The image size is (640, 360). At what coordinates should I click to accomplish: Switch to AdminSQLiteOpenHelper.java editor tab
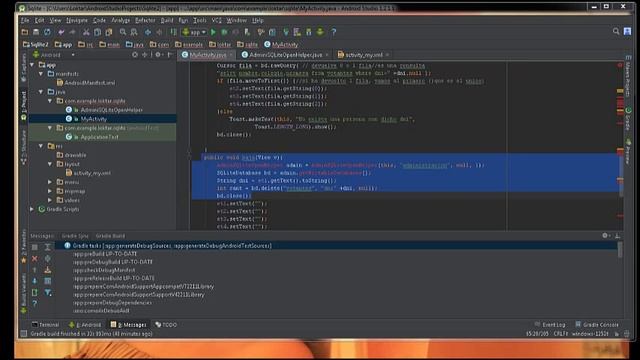286,55
